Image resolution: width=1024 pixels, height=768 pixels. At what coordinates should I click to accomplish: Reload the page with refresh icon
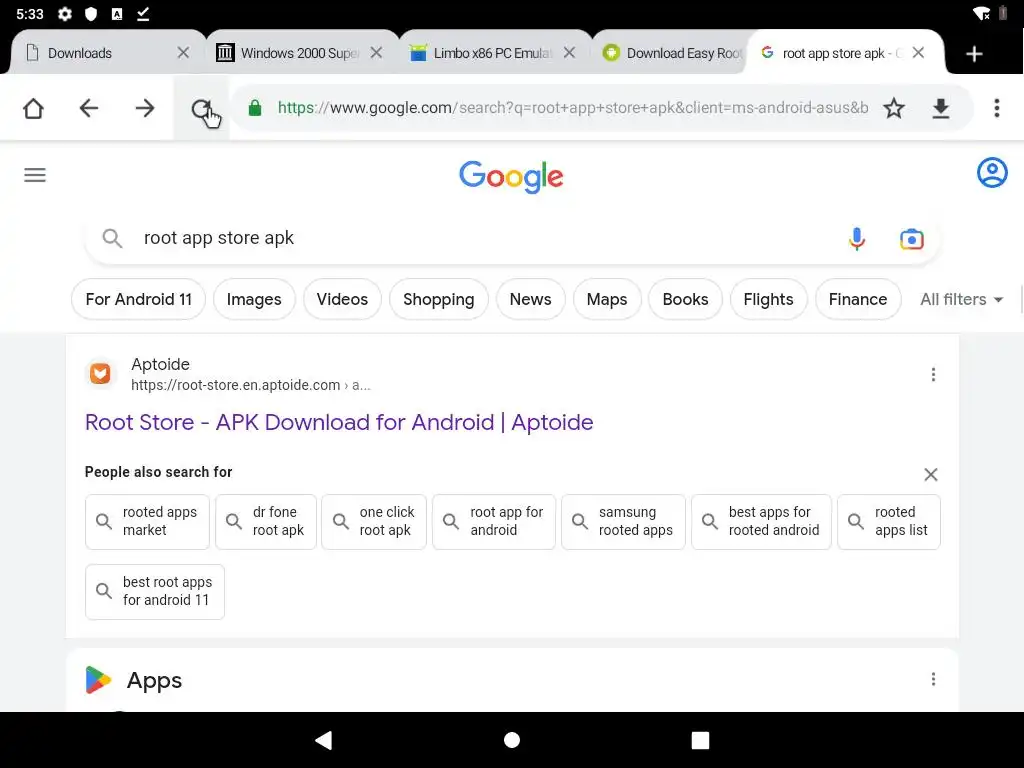[x=201, y=108]
